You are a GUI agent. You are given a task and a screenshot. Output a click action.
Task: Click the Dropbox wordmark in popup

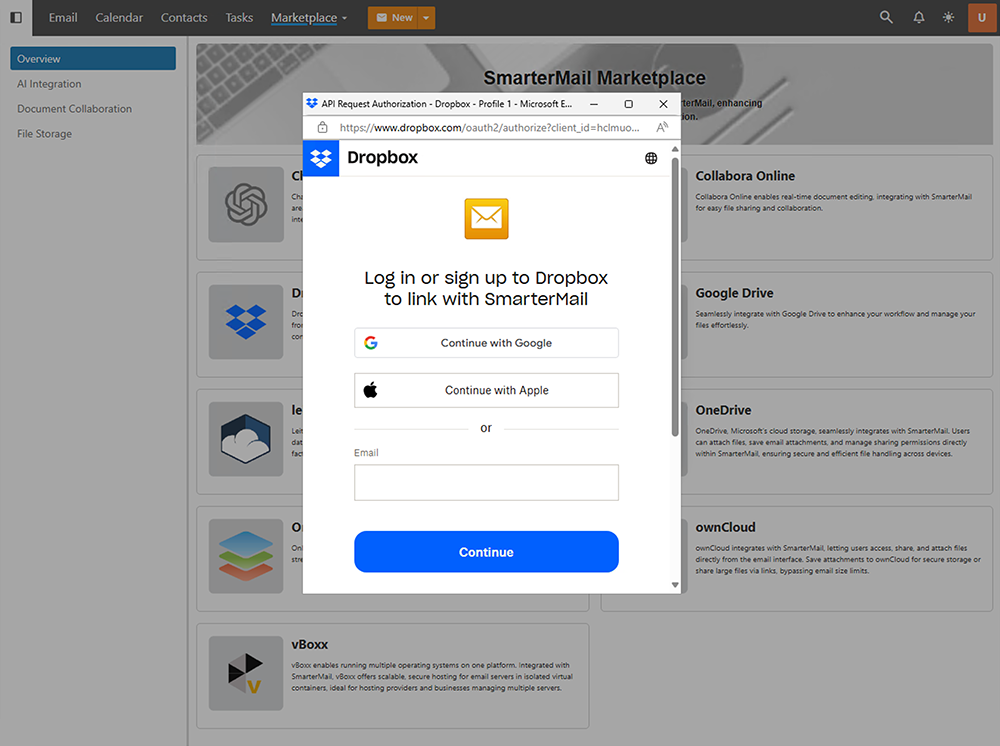[x=383, y=157]
